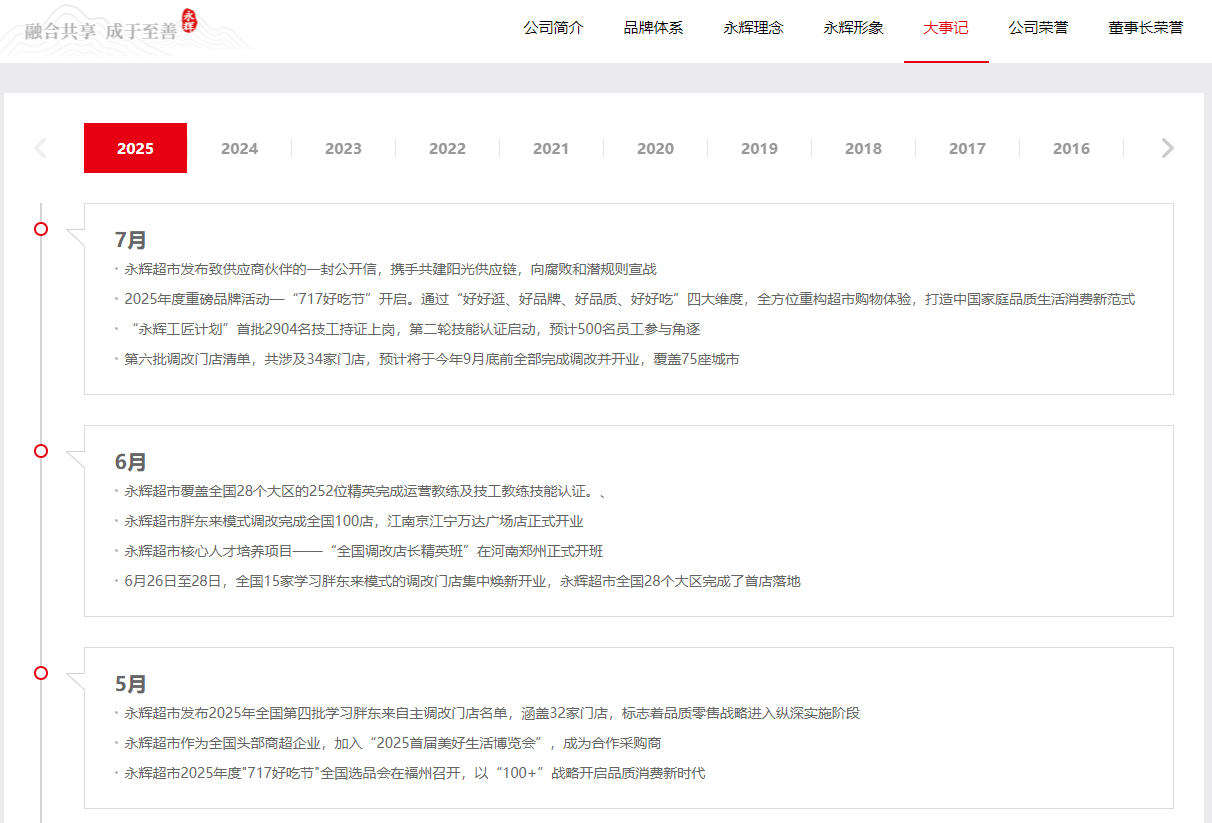
Task: Open the 永辉理念 menu item
Action: (753, 28)
